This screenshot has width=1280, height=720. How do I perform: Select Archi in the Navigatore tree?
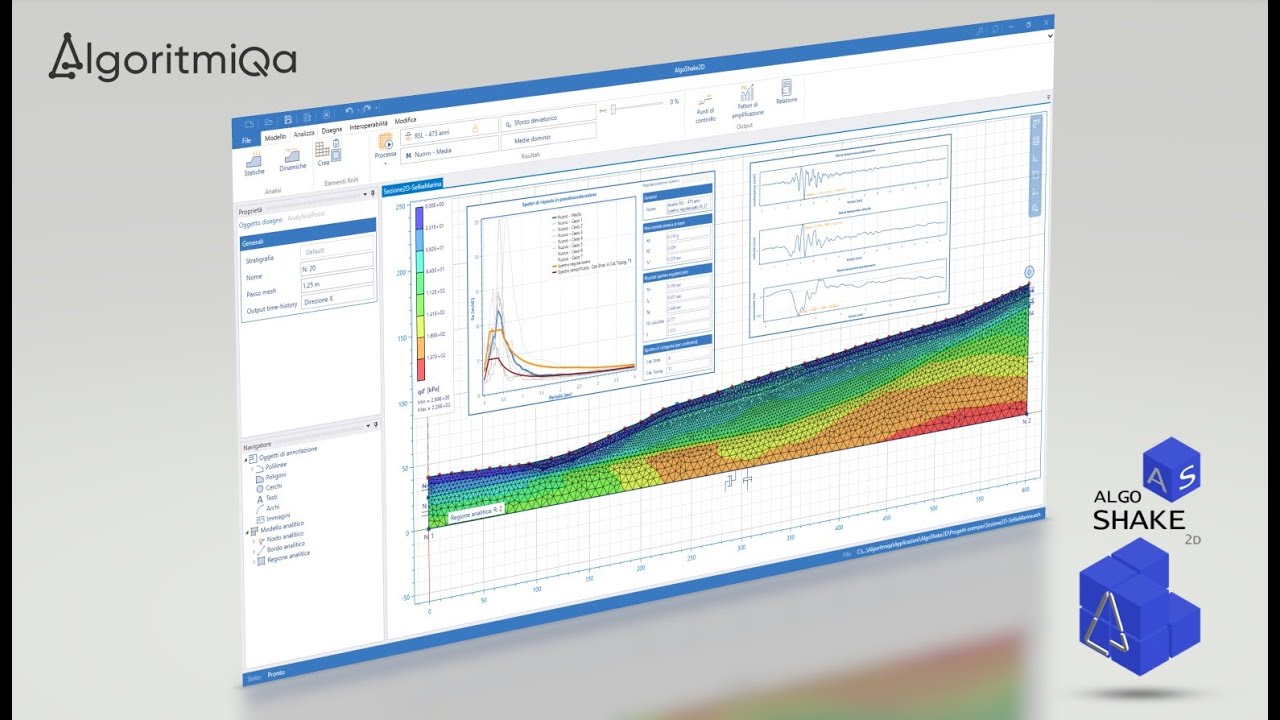[272, 508]
